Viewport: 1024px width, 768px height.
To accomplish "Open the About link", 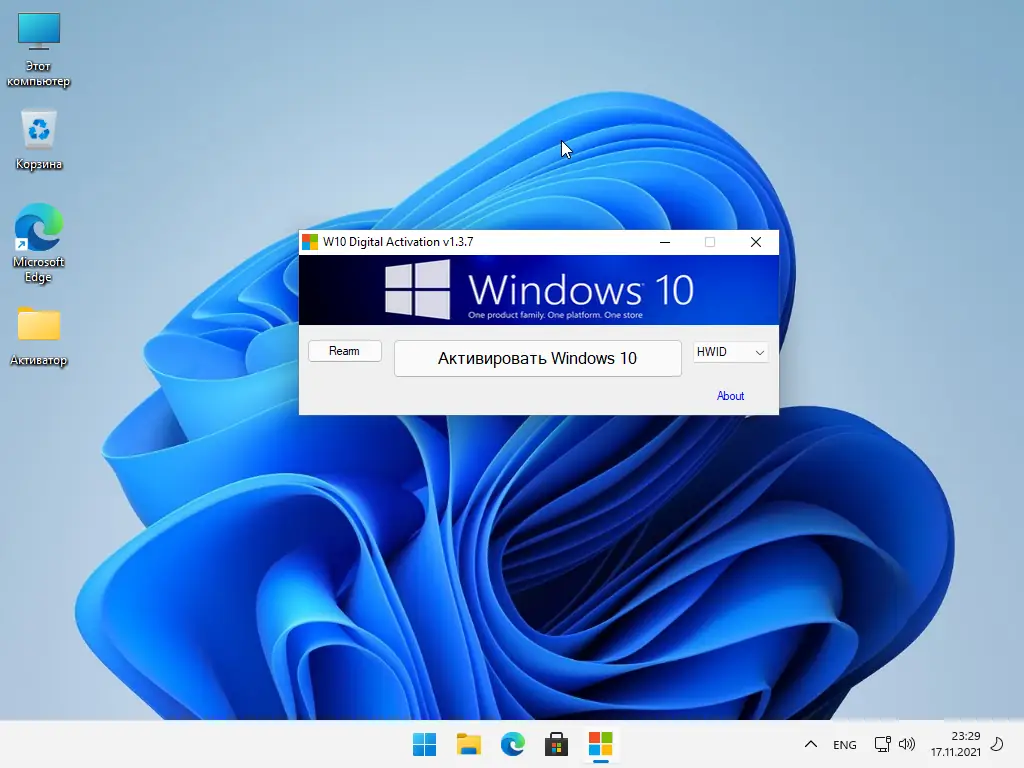I will (730, 396).
